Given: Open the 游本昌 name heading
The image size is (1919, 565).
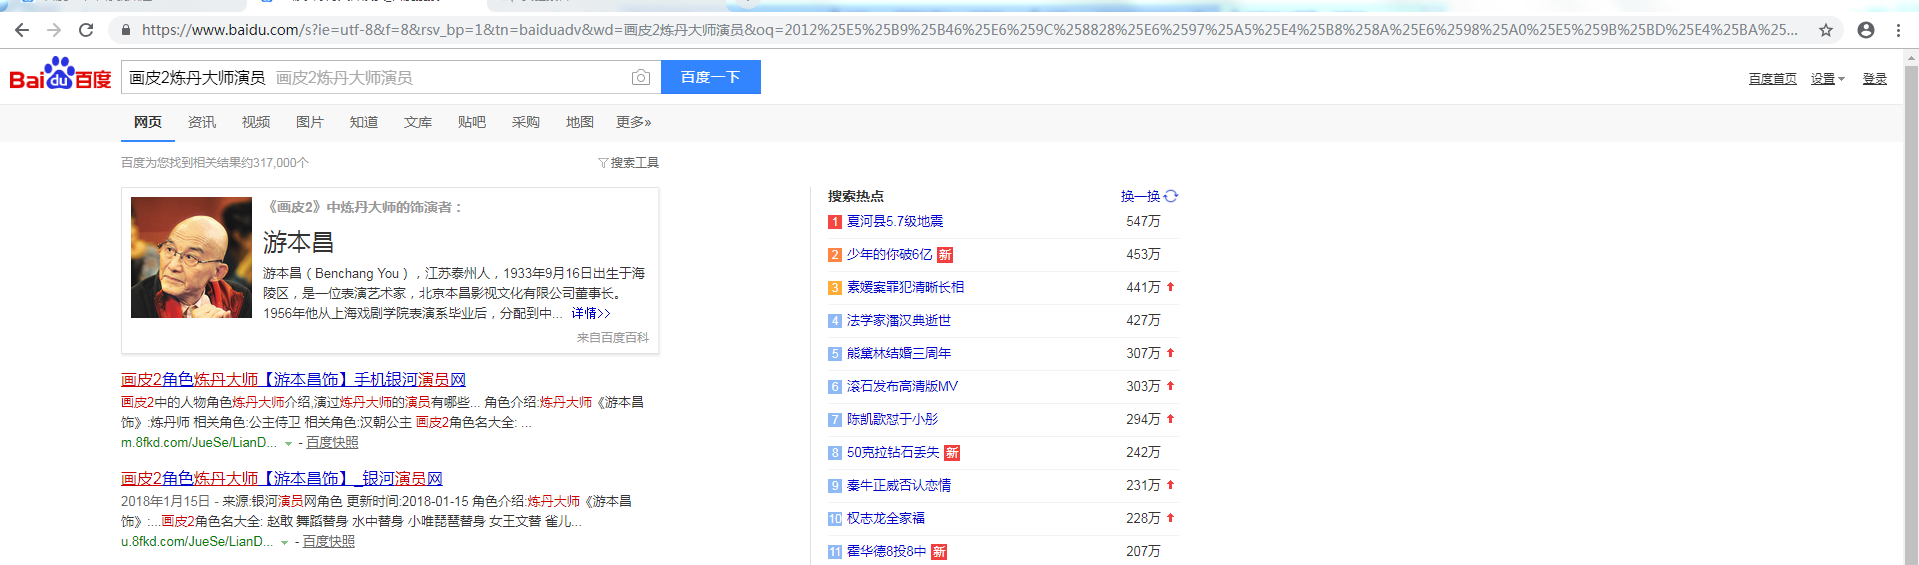Looking at the screenshot, I should pos(298,242).
